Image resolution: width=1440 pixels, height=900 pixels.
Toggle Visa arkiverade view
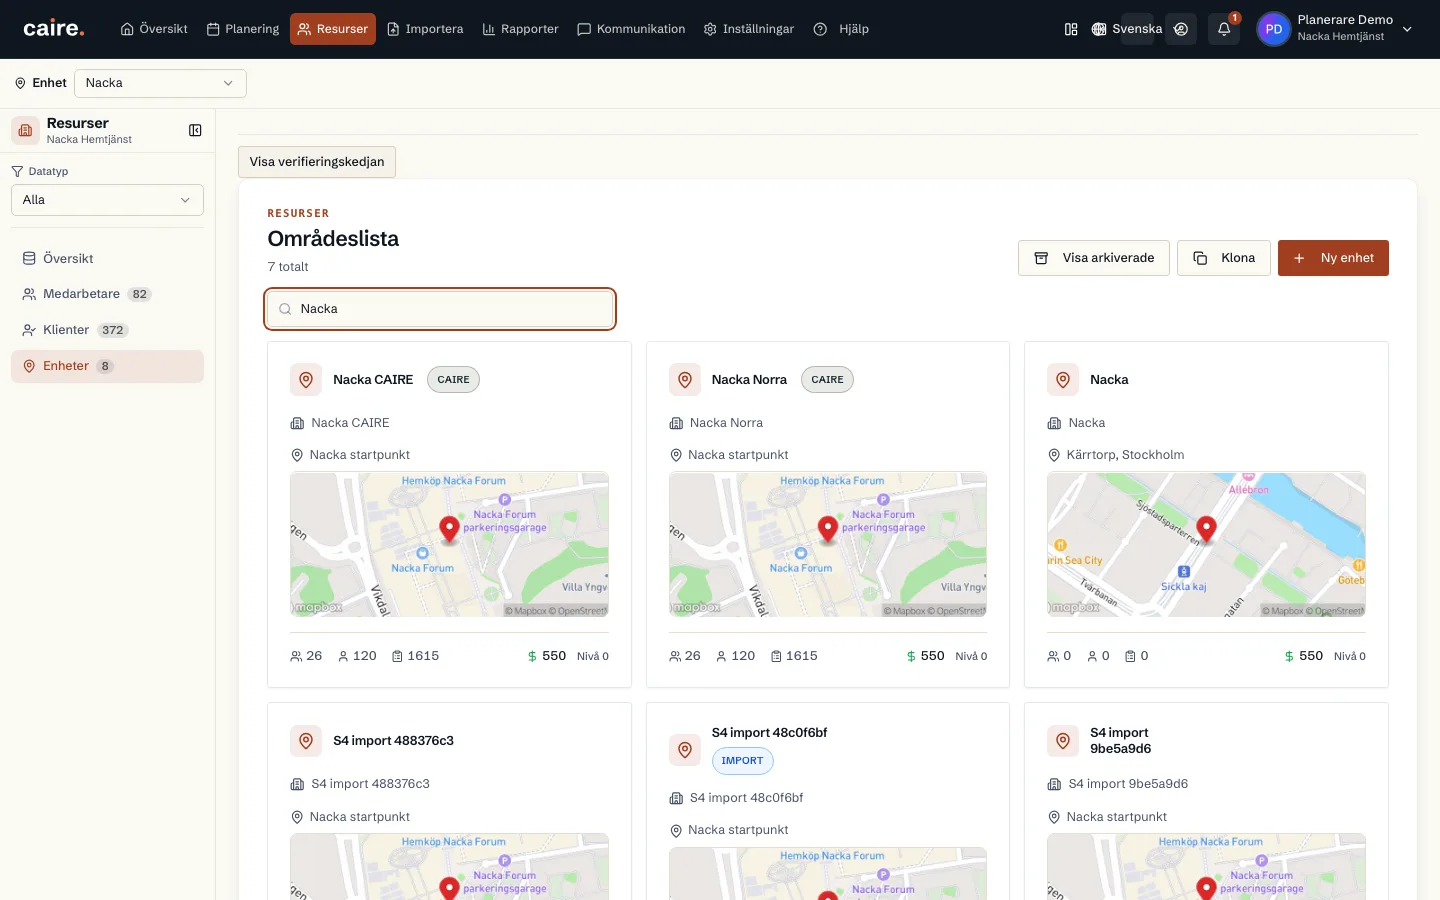click(x=1094, y=258)
